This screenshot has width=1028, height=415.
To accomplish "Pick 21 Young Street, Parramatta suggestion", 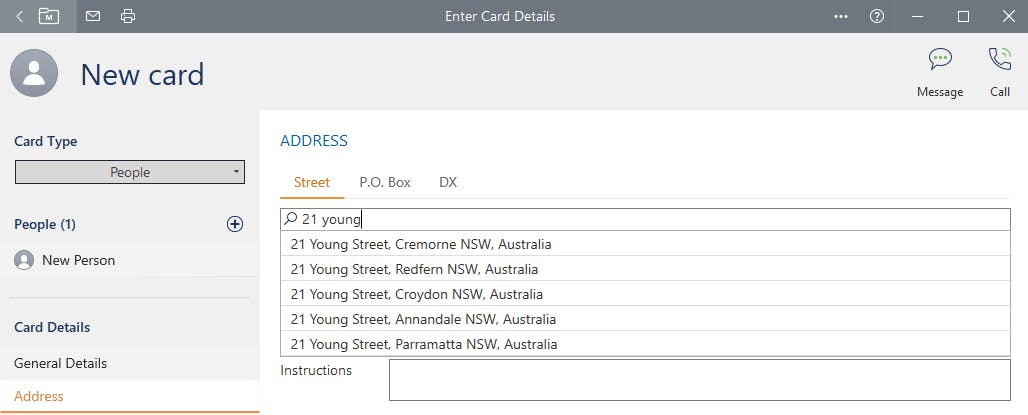I will click(x=424, y=344).
